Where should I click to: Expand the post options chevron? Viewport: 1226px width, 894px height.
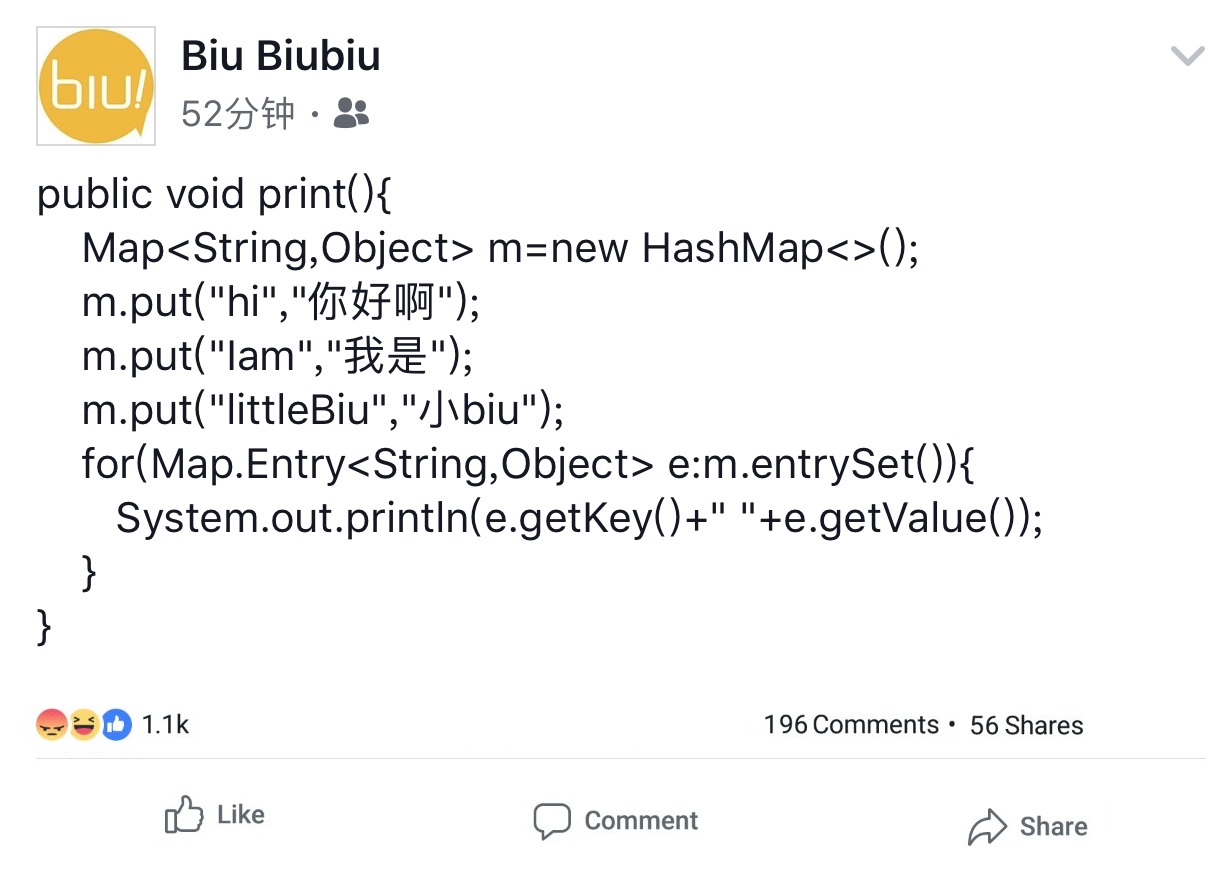coord(1187,56)
